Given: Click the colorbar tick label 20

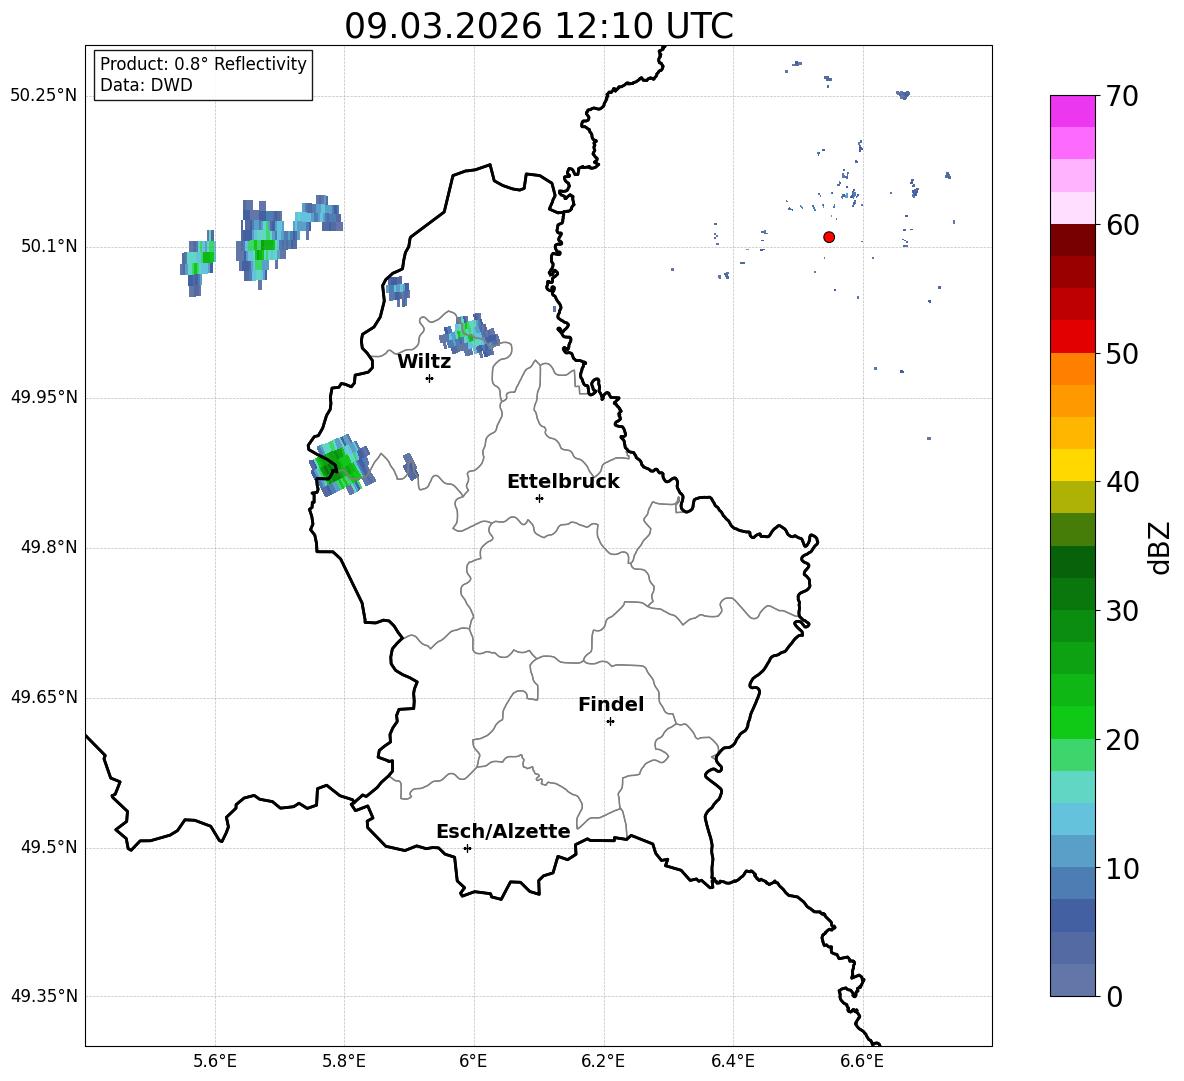Looking at the screenshot, I should pyautogui.click(x=1122, y=739).
